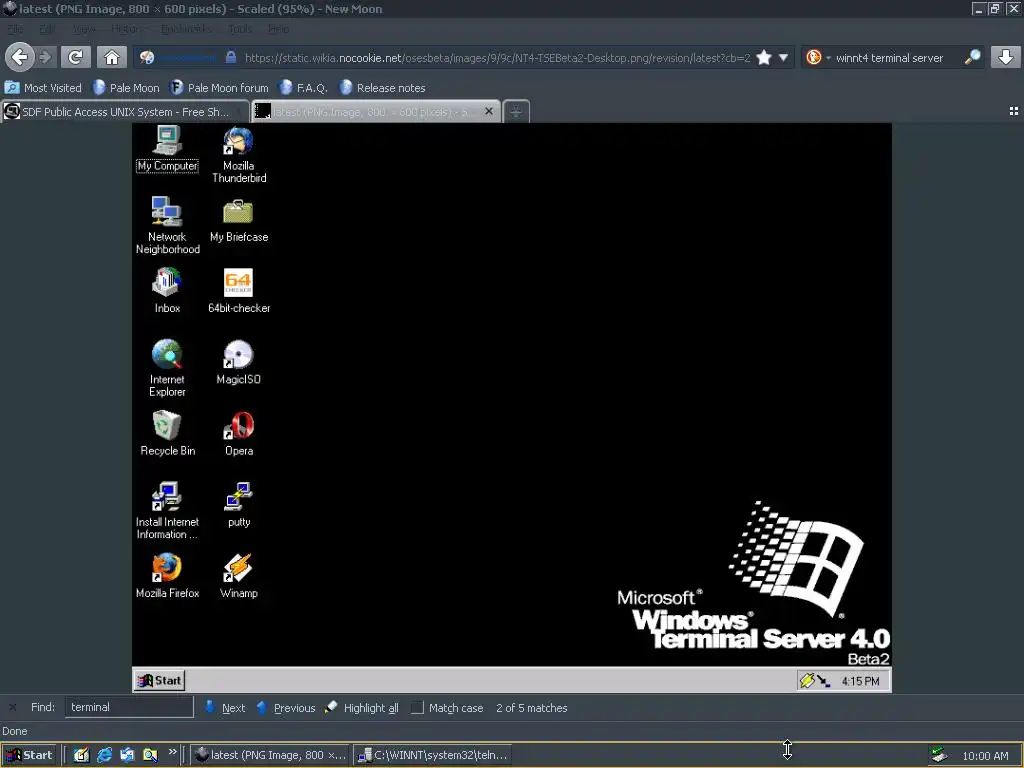Viewport: 1024px width, 768px height.
Task: Open the F.A.Q. bookmark
Action: (304, 88)
